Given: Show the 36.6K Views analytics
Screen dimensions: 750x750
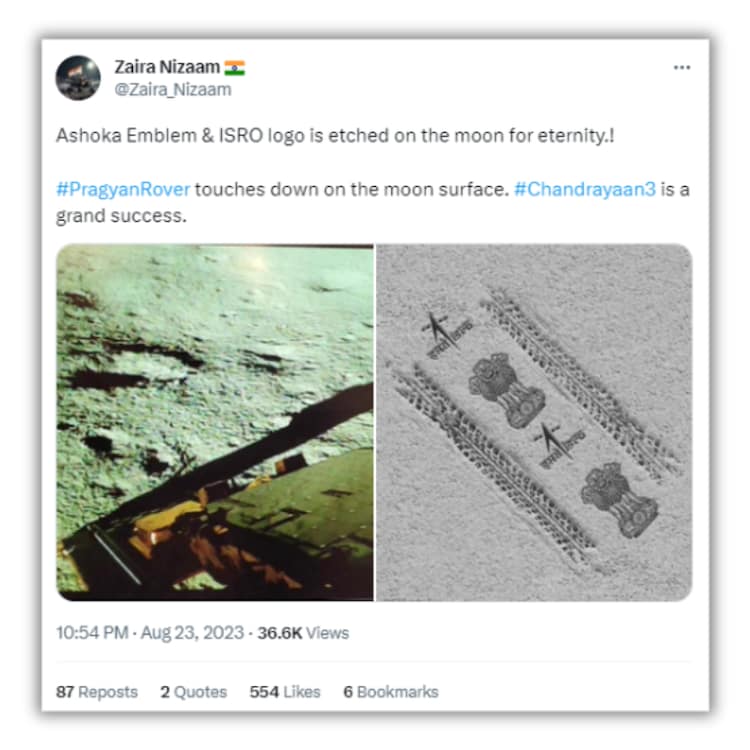Looking at the screenshot, I should tap(303, 633).
